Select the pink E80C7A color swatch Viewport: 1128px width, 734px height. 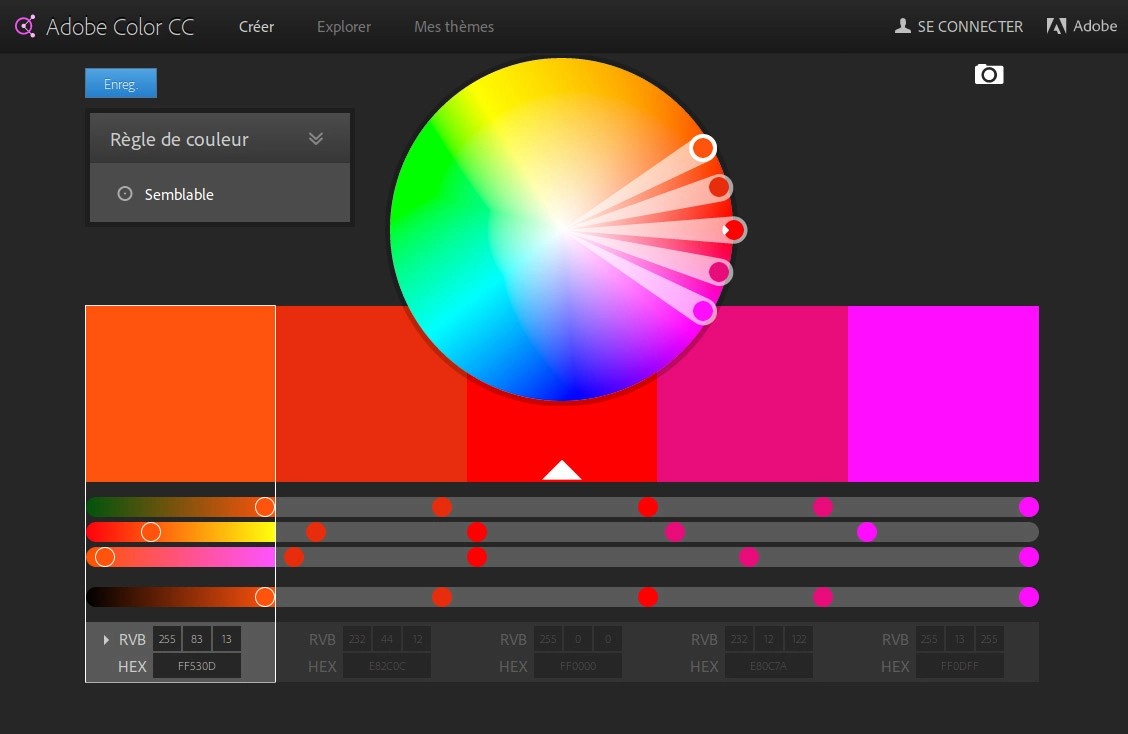752,394
